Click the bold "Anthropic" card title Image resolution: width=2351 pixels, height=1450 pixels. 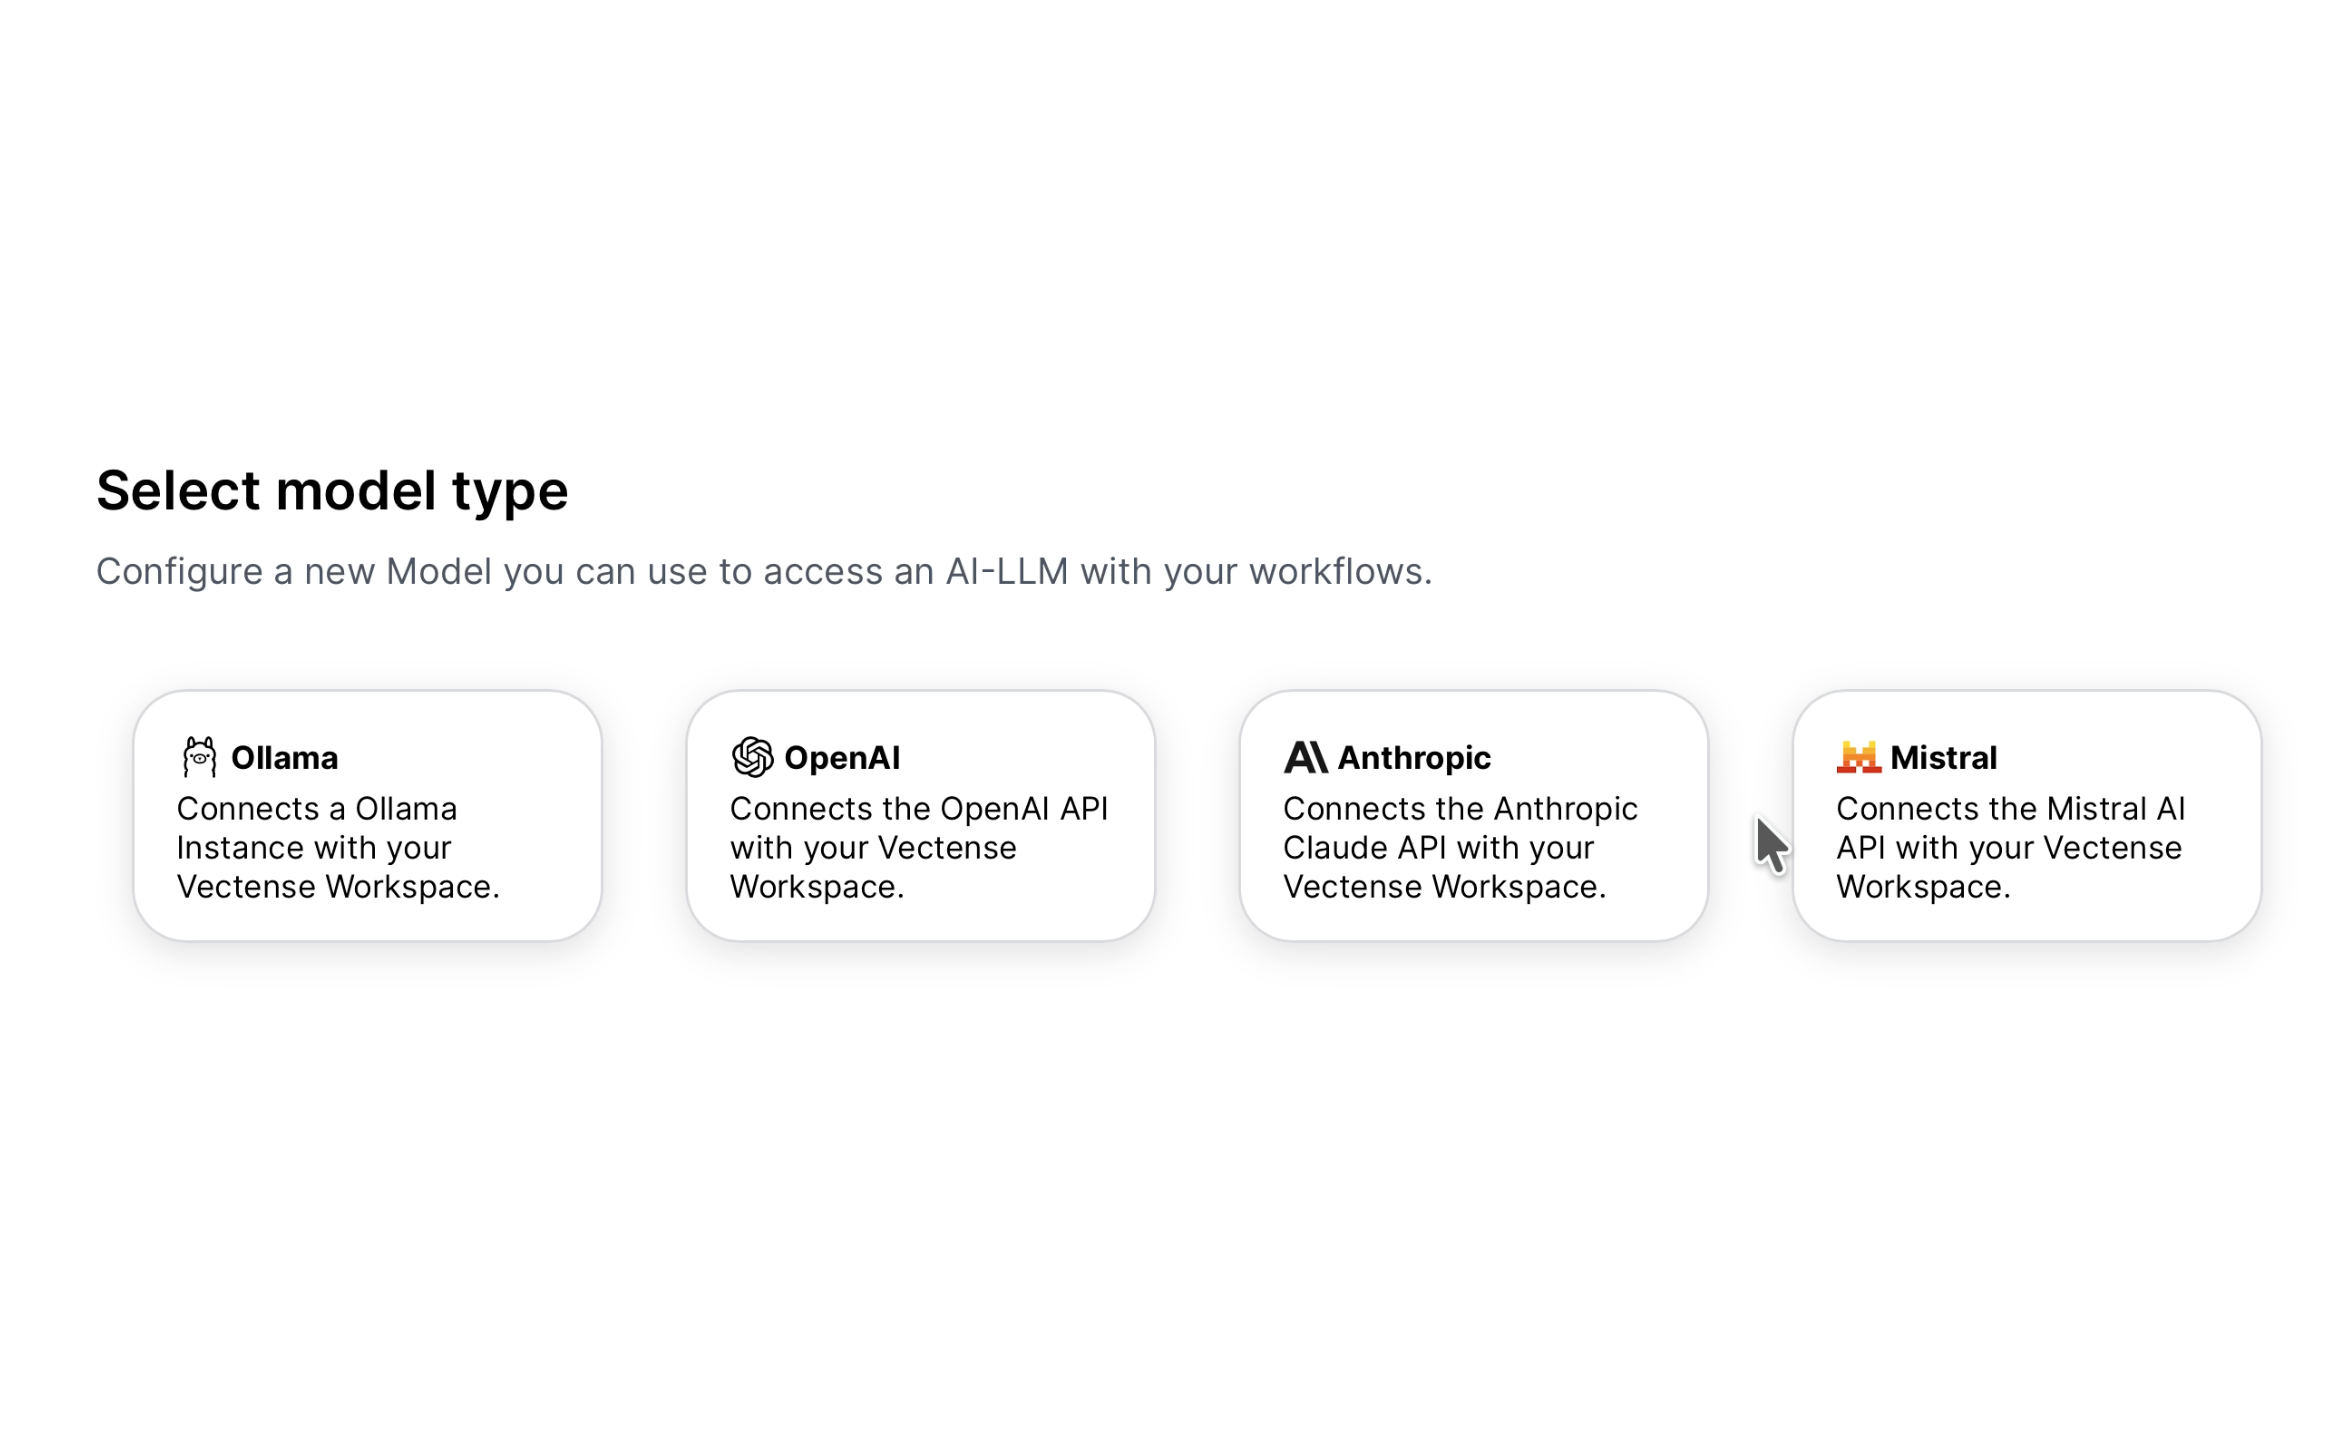click(x=1414, y=758)
